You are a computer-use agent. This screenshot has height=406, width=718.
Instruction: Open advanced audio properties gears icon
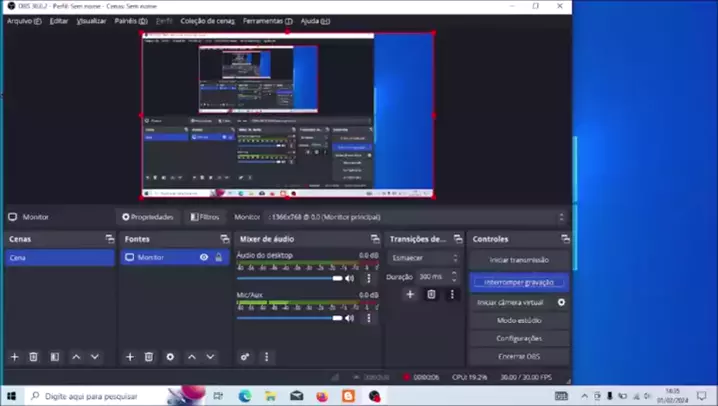tap(245, 357)
